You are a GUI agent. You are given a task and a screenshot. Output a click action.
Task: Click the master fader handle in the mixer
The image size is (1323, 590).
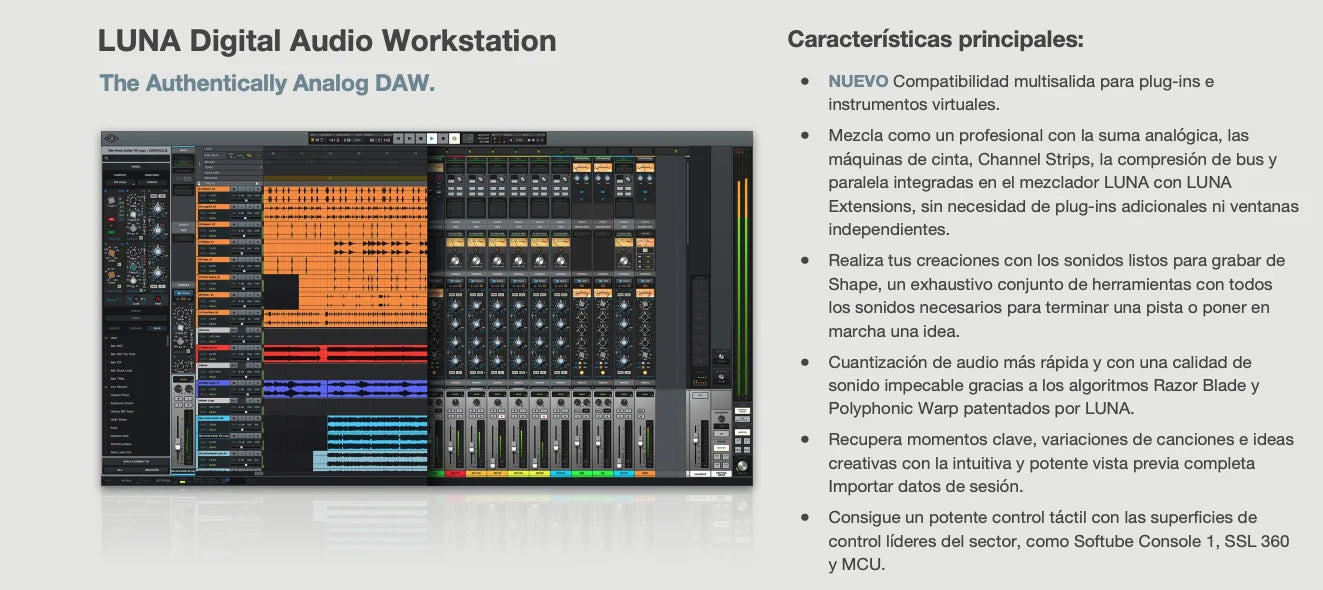tap(696, 438)
